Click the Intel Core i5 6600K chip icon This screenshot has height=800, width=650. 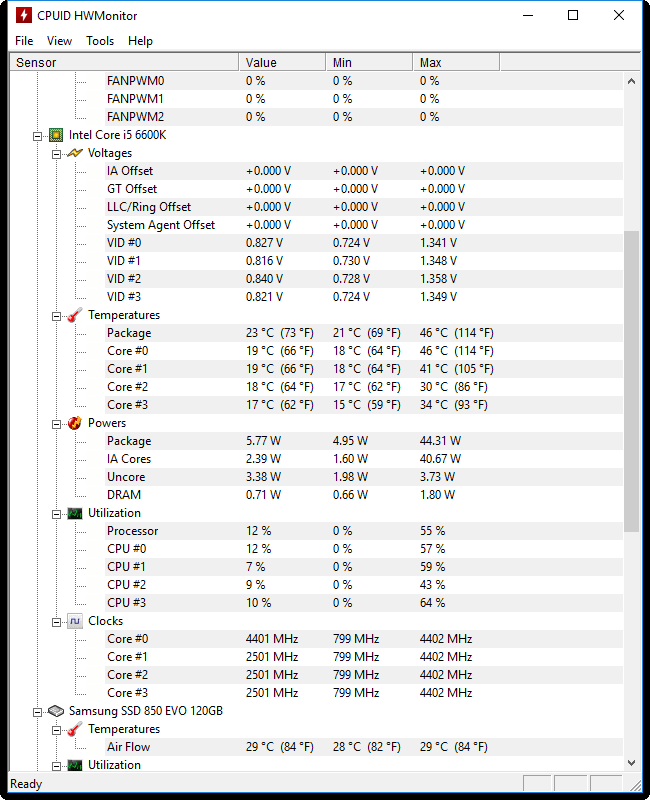56,135
